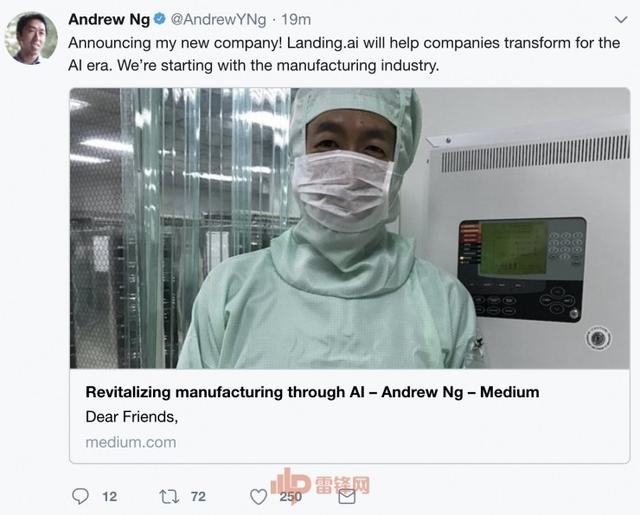Image resolution: width=640 pixels, height=515 pixels.
Task: Open the Andrew Ng display name link
Action: click(x=109, y=19)
